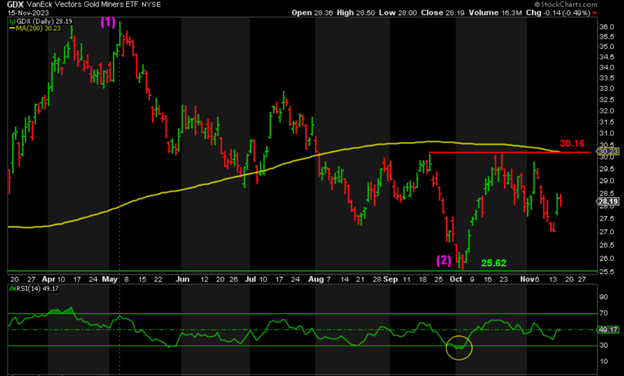Click the Close 28.19 value in header
624x376 pixels.
click(x=443, y=13)
